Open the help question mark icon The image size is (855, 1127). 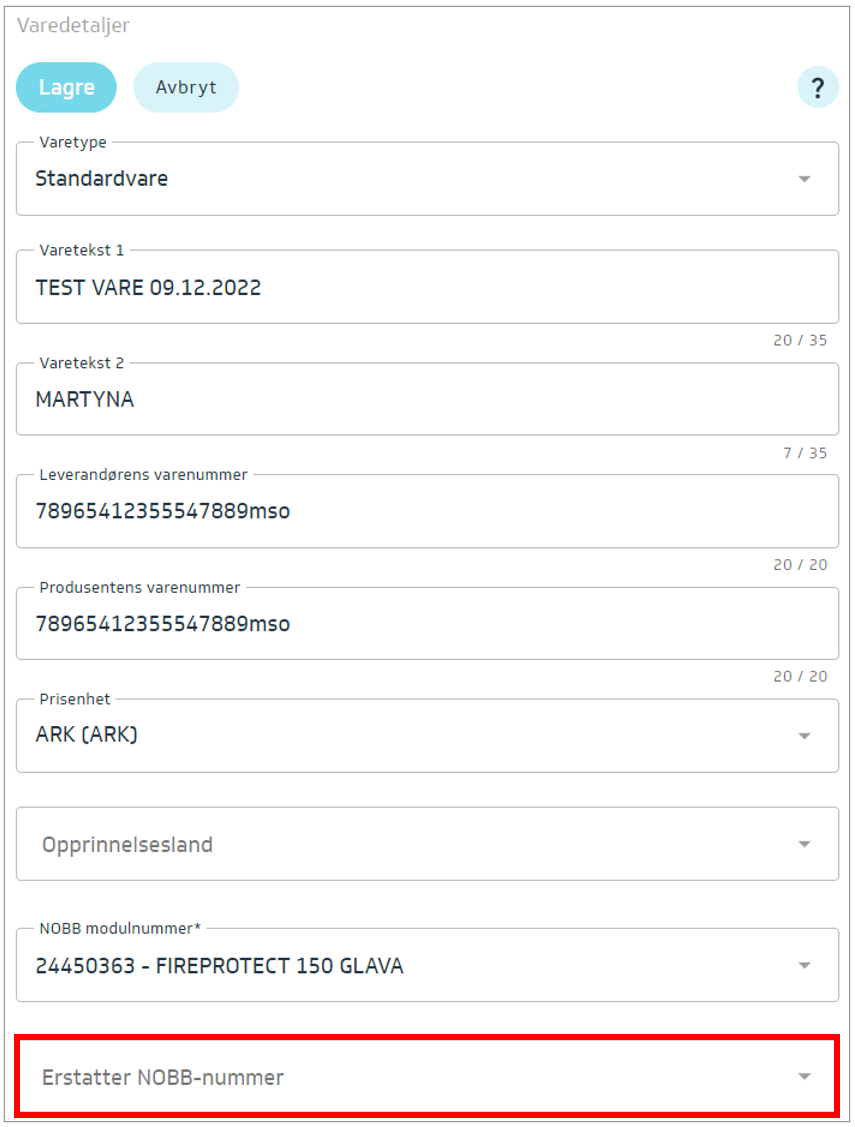click(817, 88)
